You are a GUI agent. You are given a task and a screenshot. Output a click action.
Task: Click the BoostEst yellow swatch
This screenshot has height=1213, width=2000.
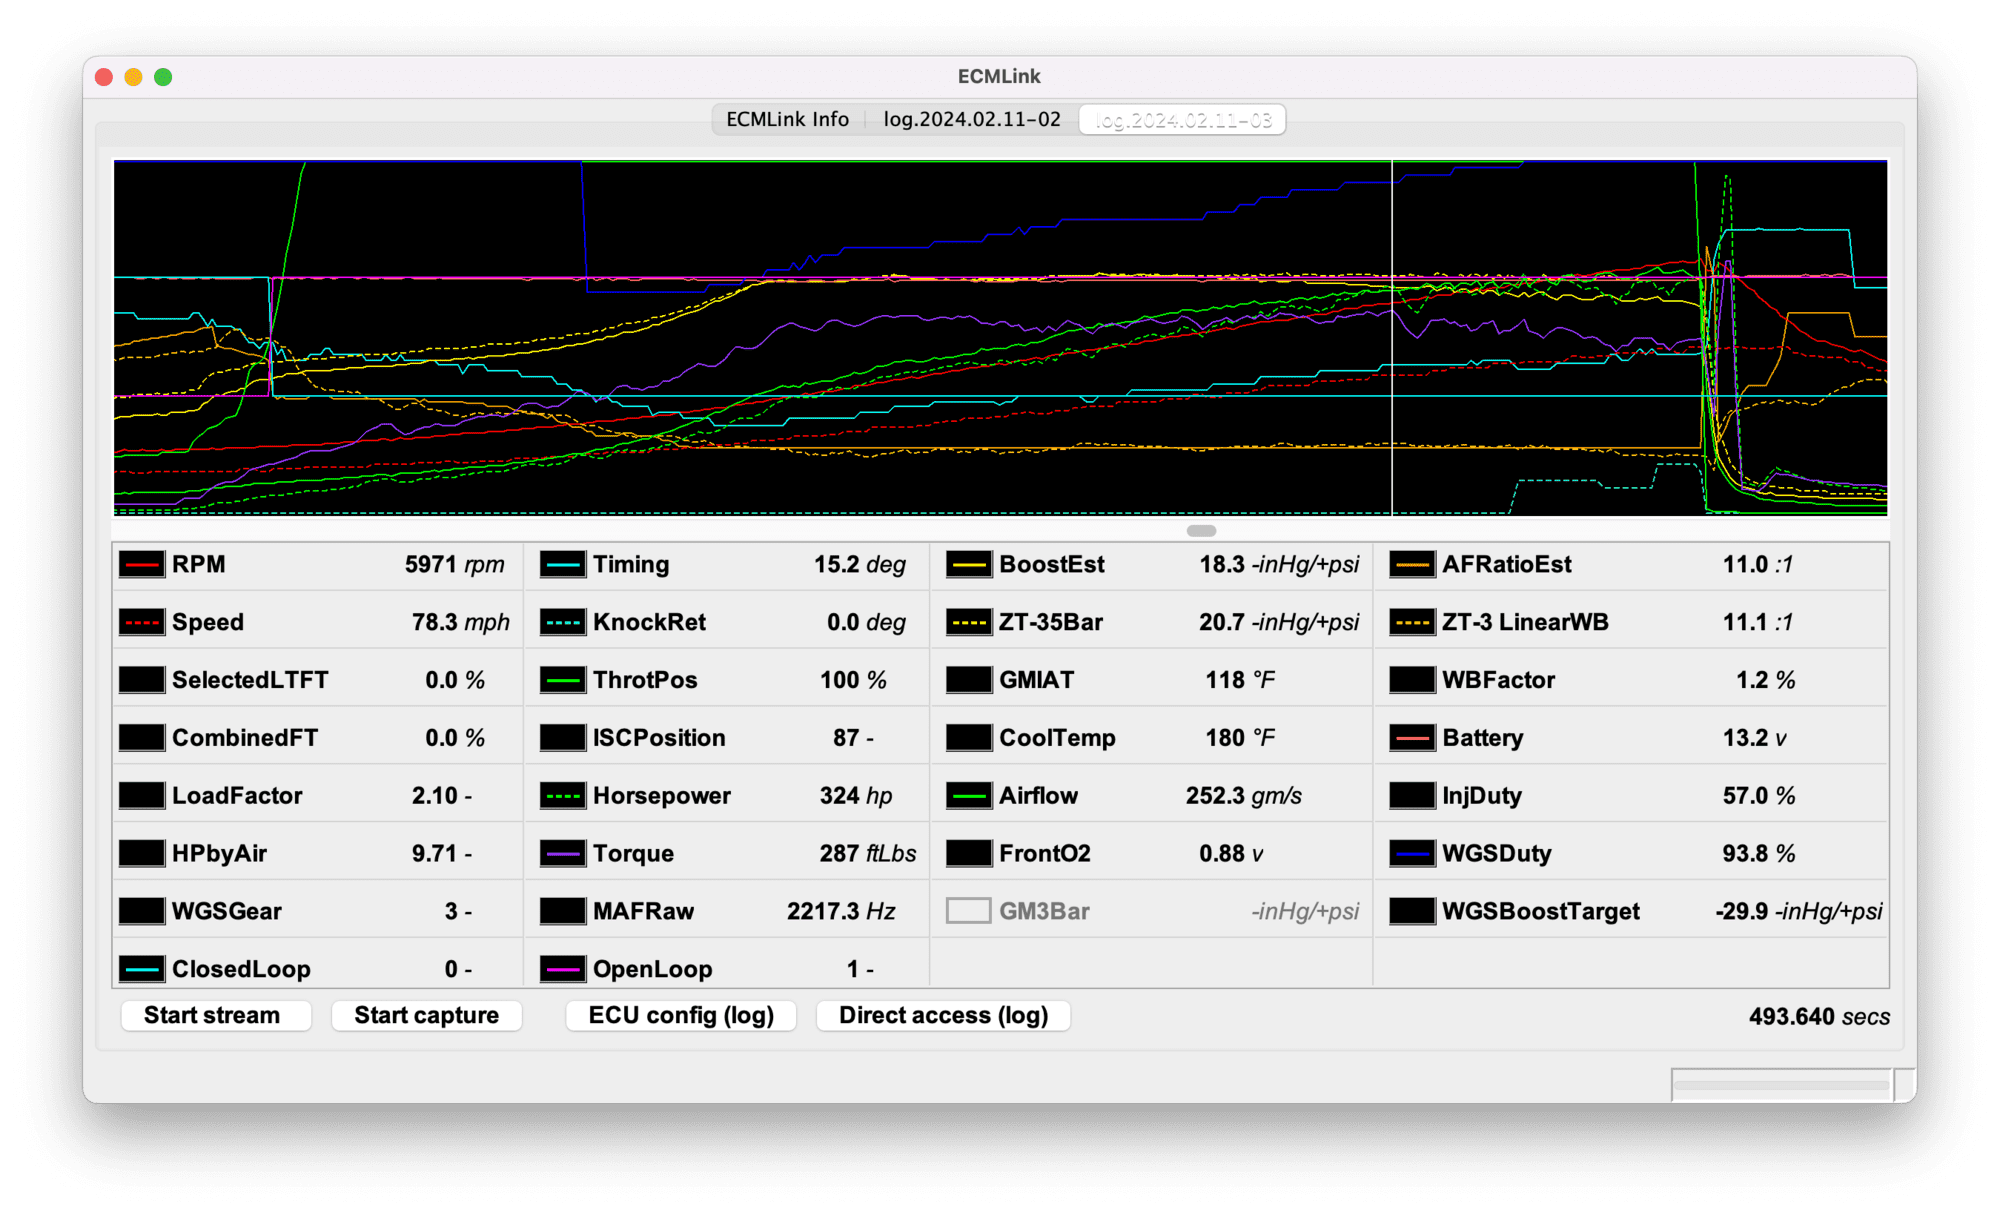(x=969, y=565)
